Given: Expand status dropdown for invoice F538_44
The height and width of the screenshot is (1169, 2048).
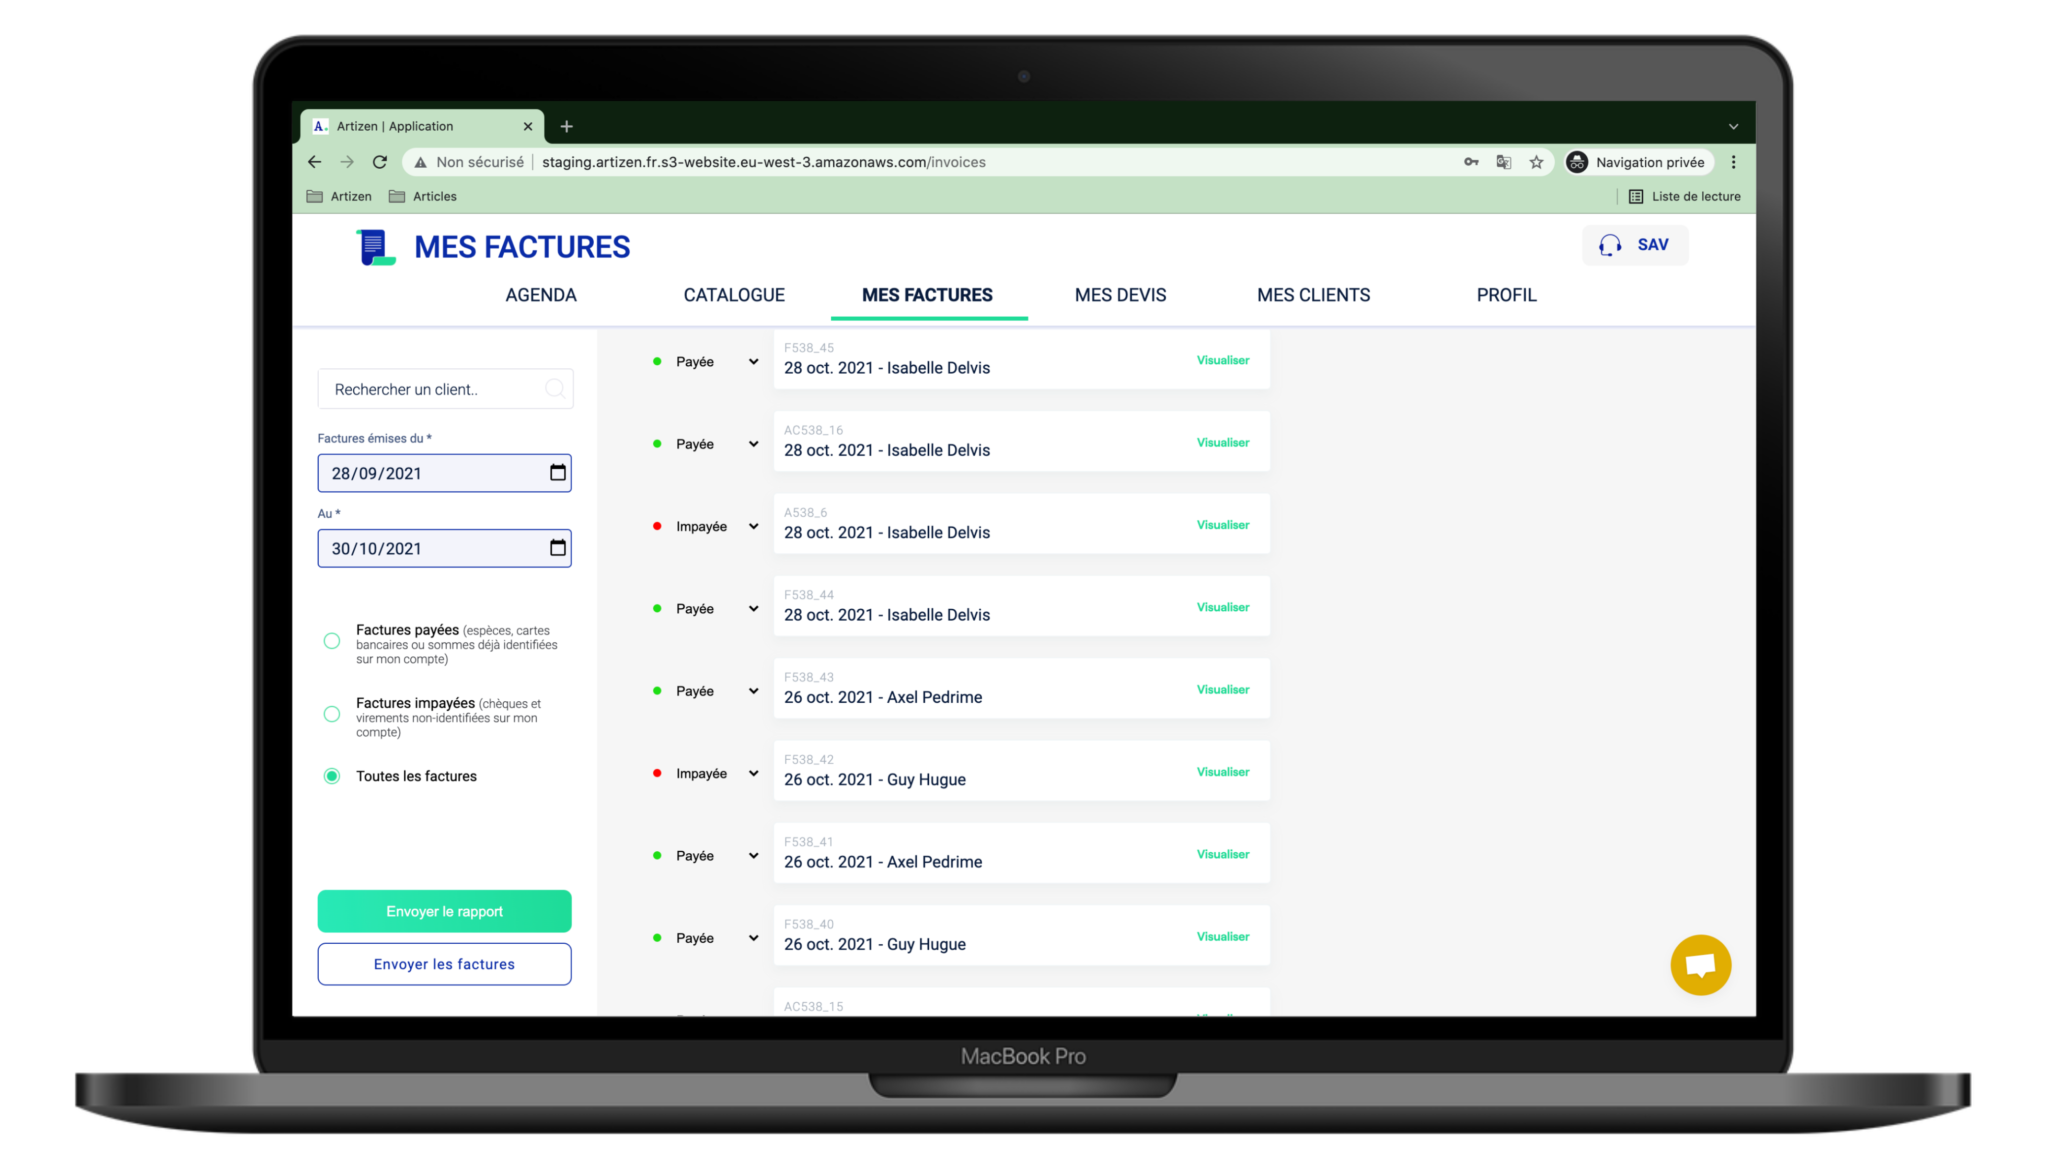Looking at the screenshot, I should pyautogui.click(x=753, y=608).
